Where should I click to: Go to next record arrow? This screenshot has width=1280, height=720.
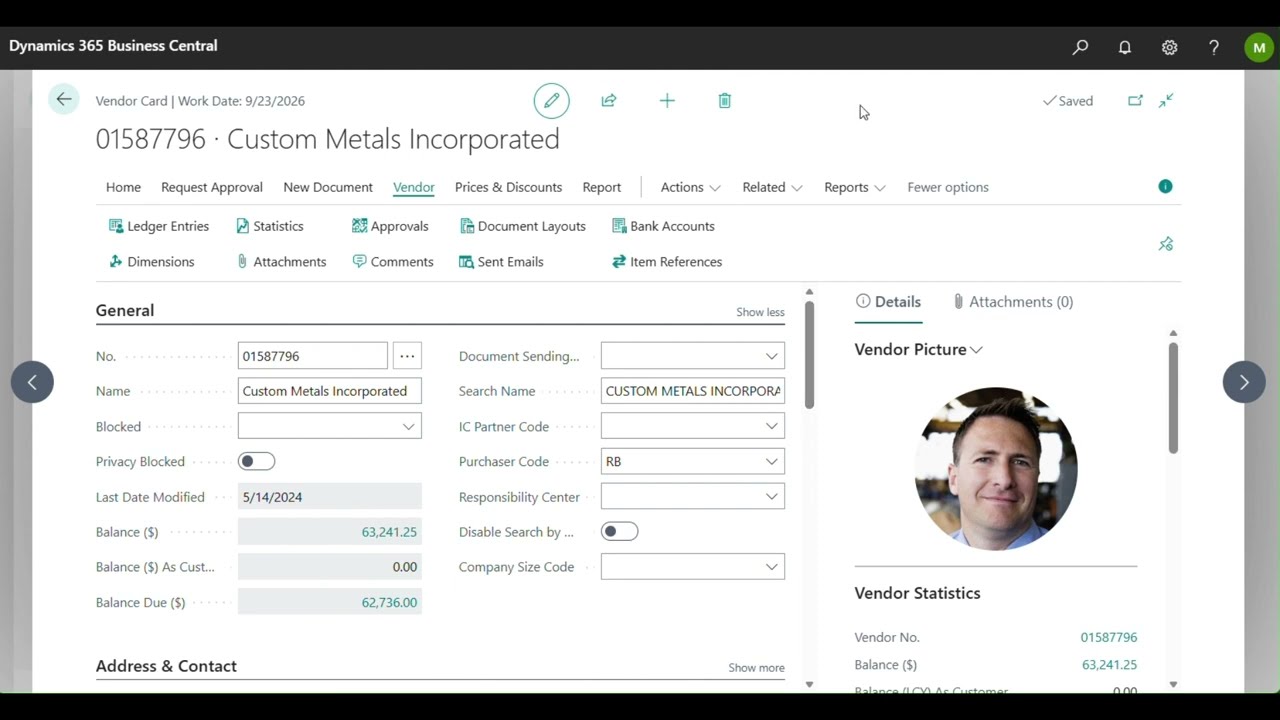(x=1244, y=382)
